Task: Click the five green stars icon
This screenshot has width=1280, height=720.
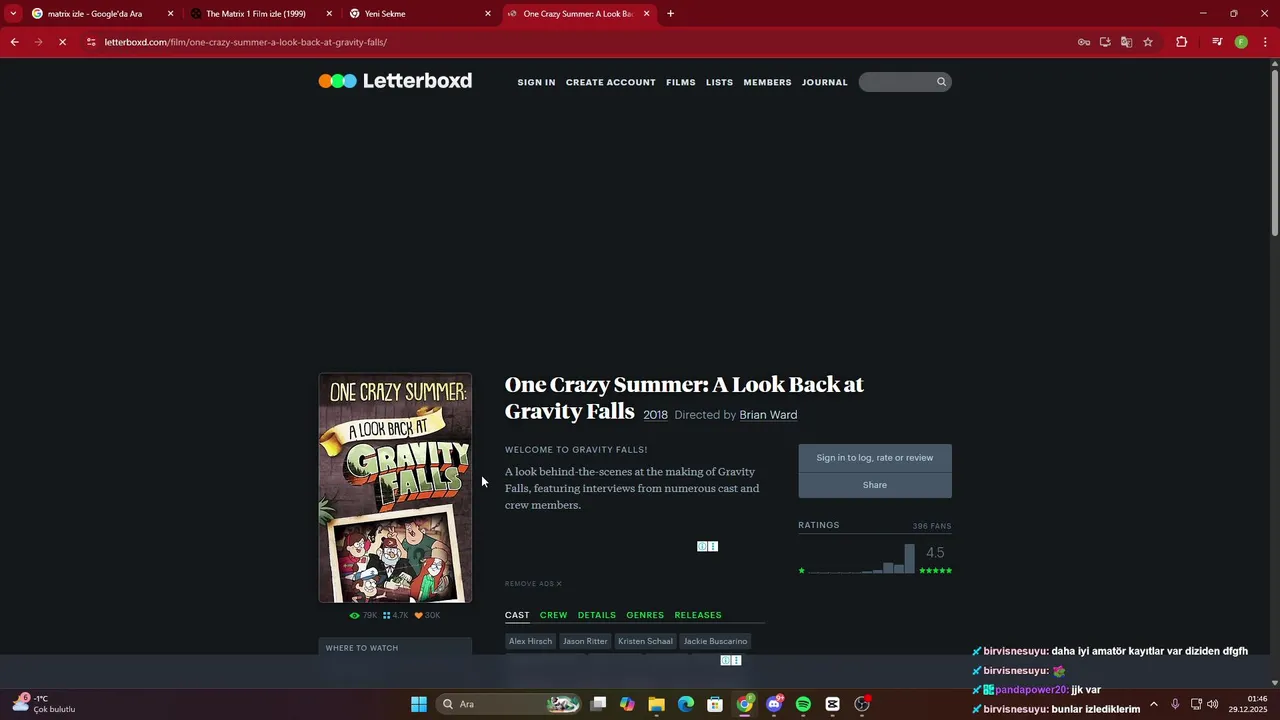Action: 935,571
